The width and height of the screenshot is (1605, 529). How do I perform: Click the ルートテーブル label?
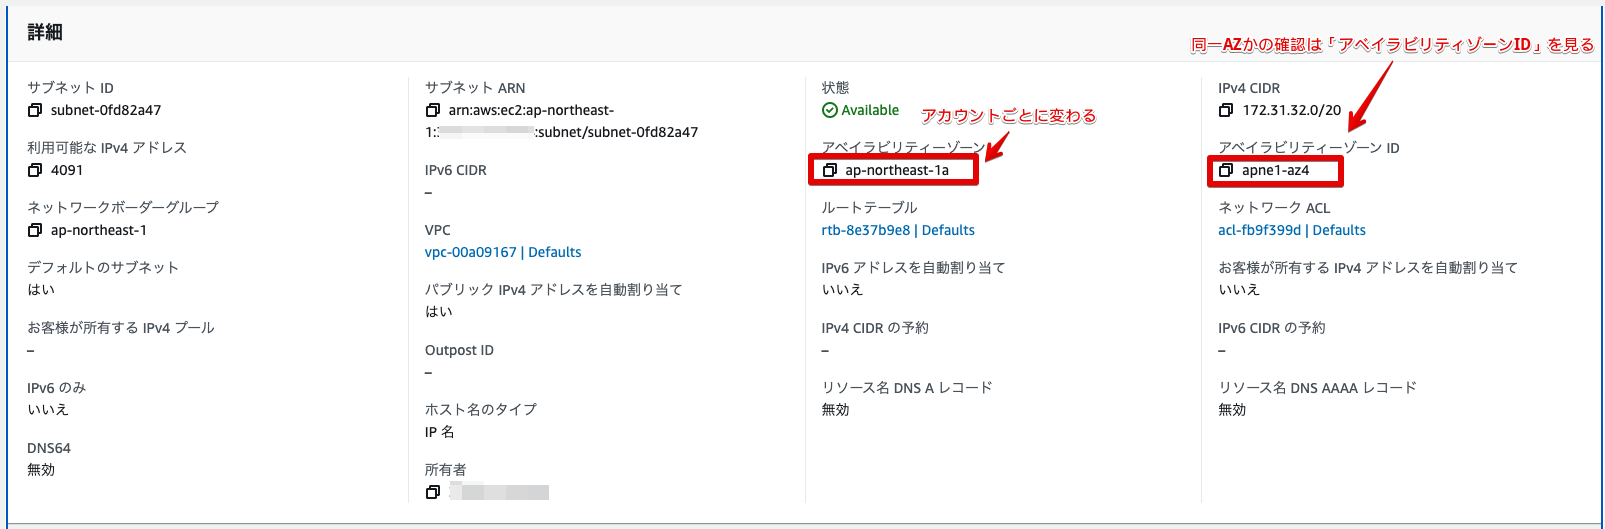click(869, 208)
